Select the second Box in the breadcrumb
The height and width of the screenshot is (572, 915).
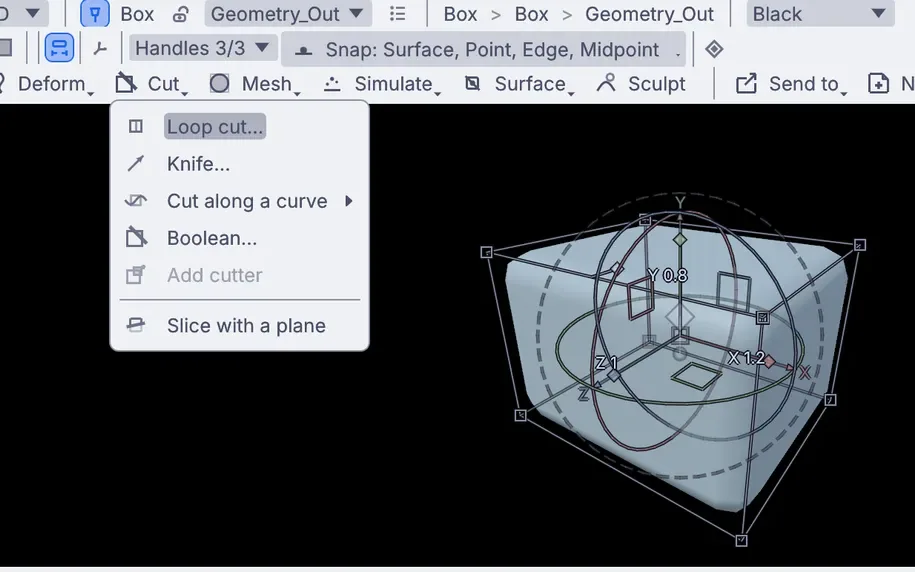click(531, 14)
